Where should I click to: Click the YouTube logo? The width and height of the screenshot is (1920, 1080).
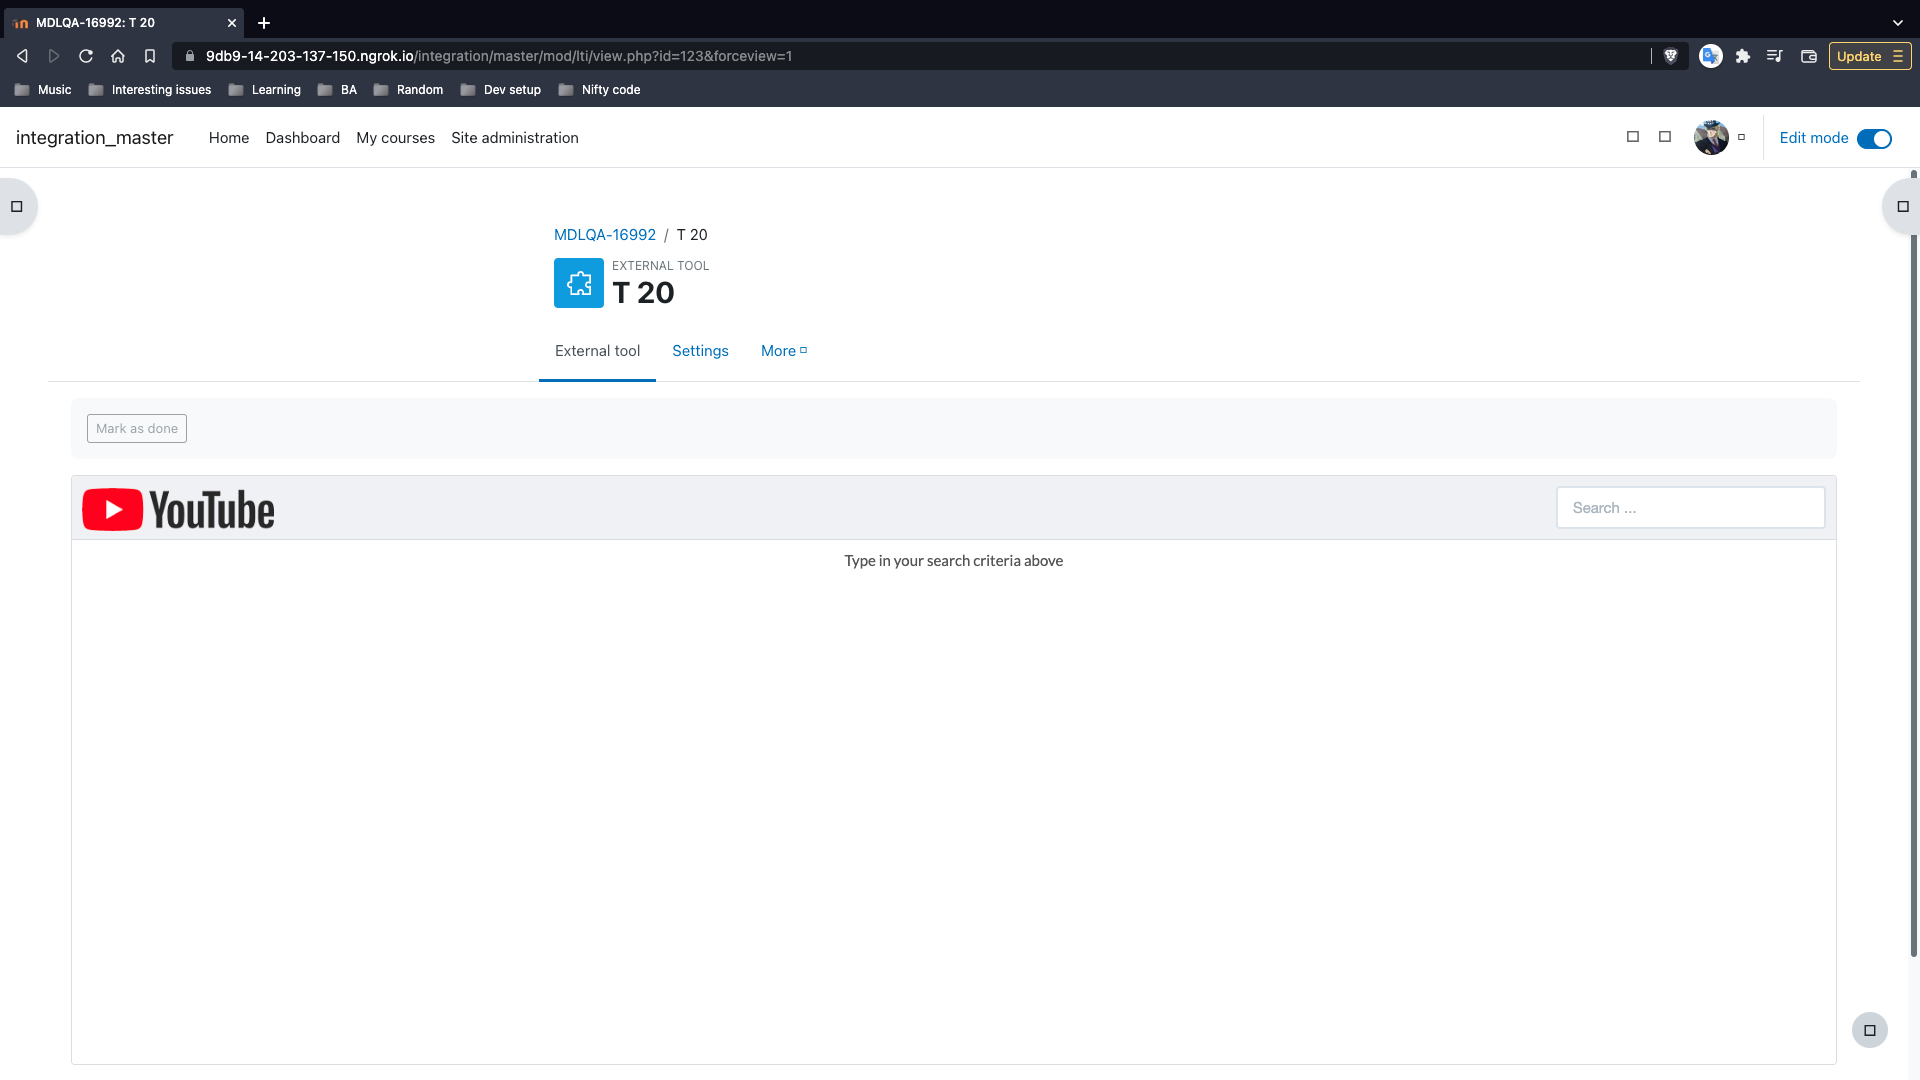click(x=178, y=510)
